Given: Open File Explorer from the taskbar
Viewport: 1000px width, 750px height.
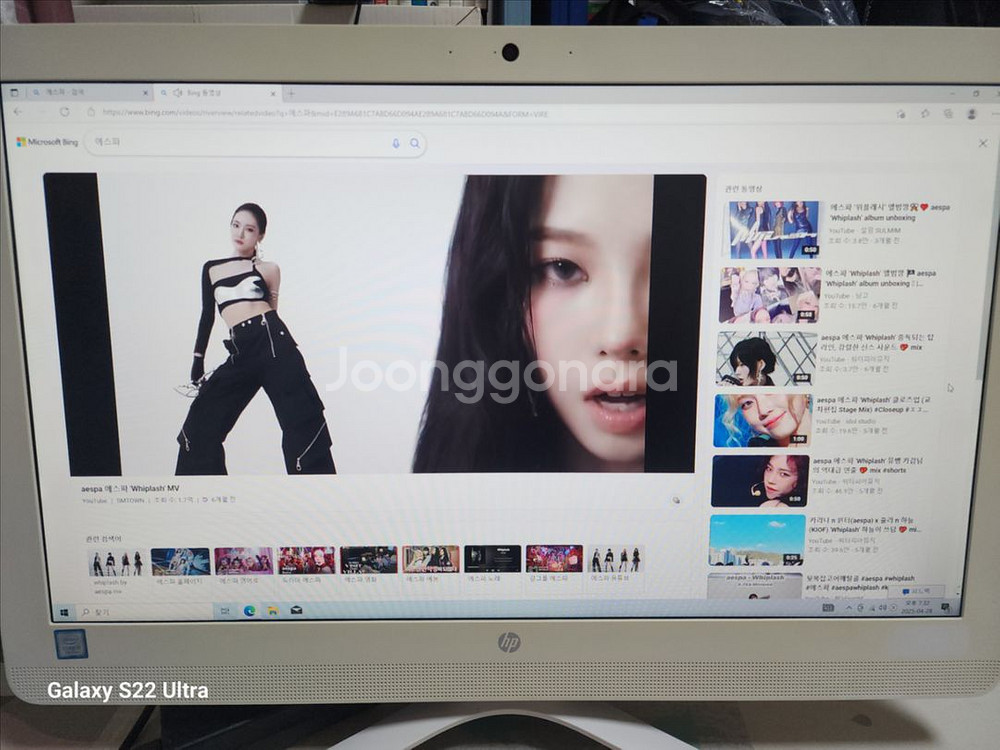Looking at the screenshot, I should [272, 611].
